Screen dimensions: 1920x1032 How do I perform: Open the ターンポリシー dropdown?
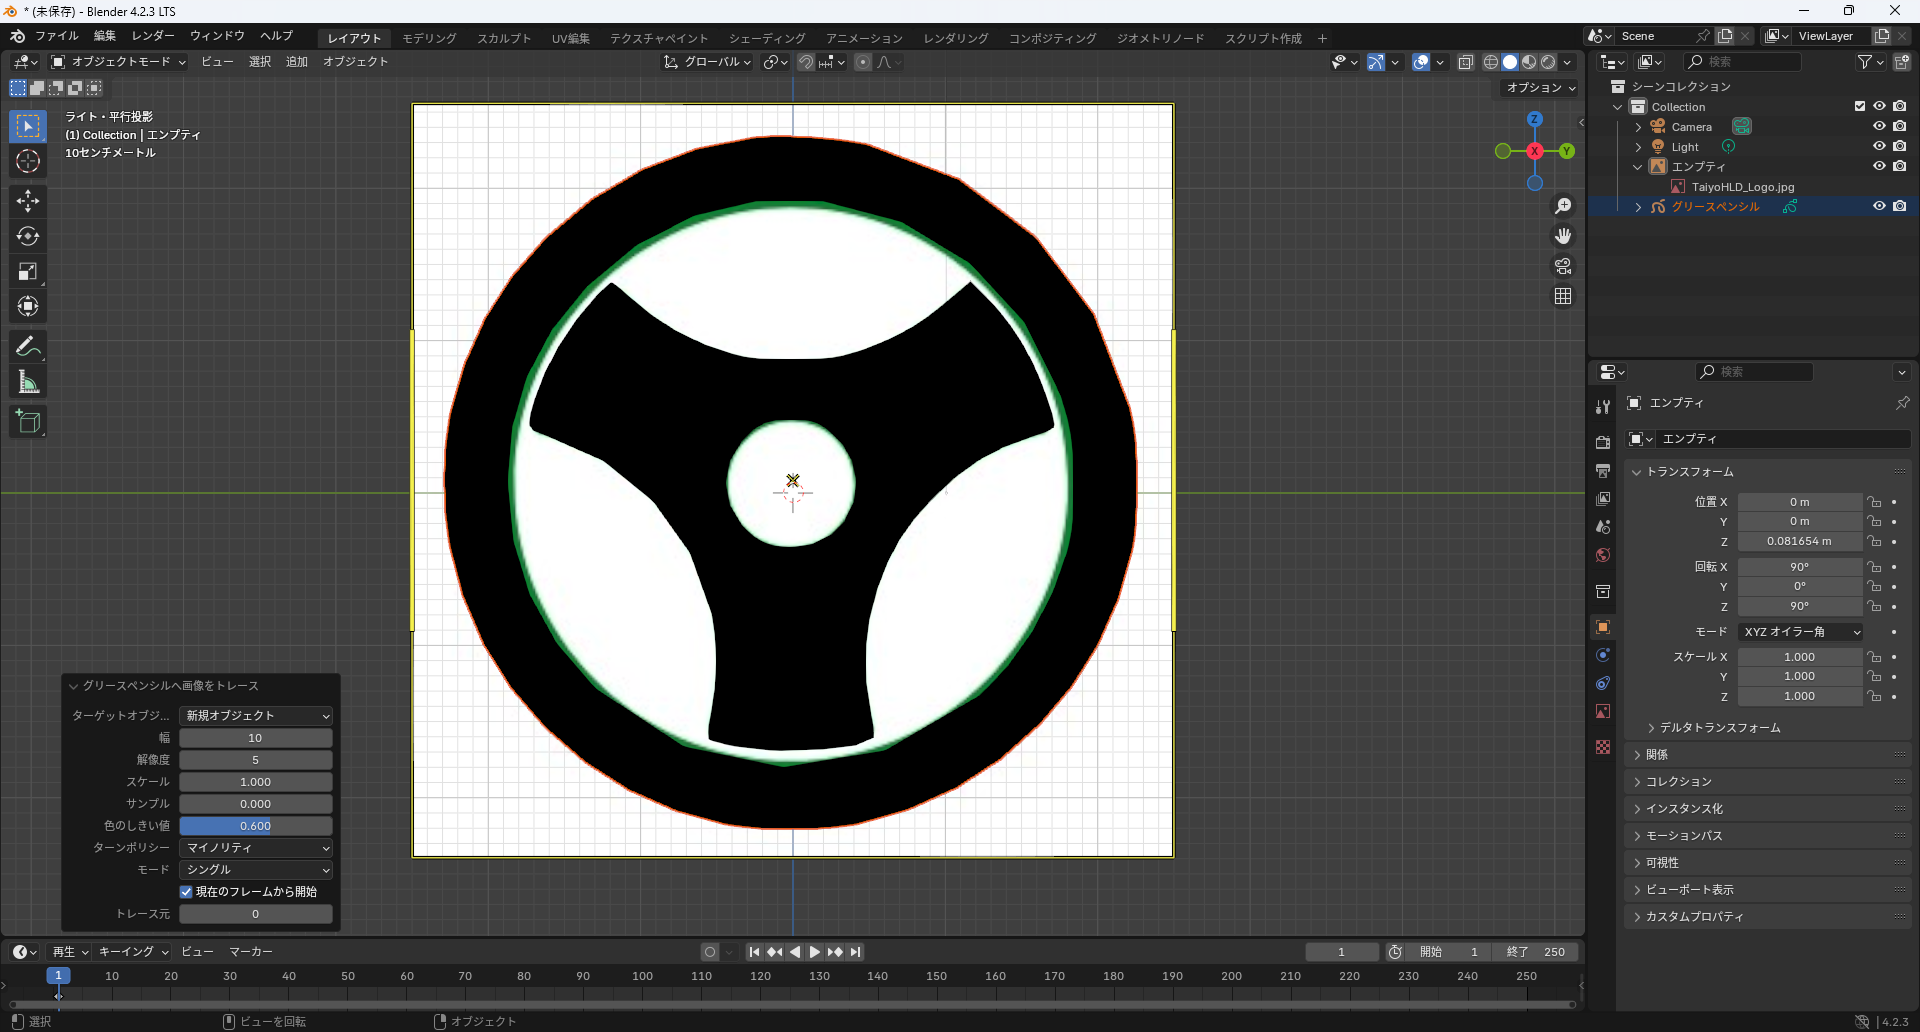pos(256,848)
